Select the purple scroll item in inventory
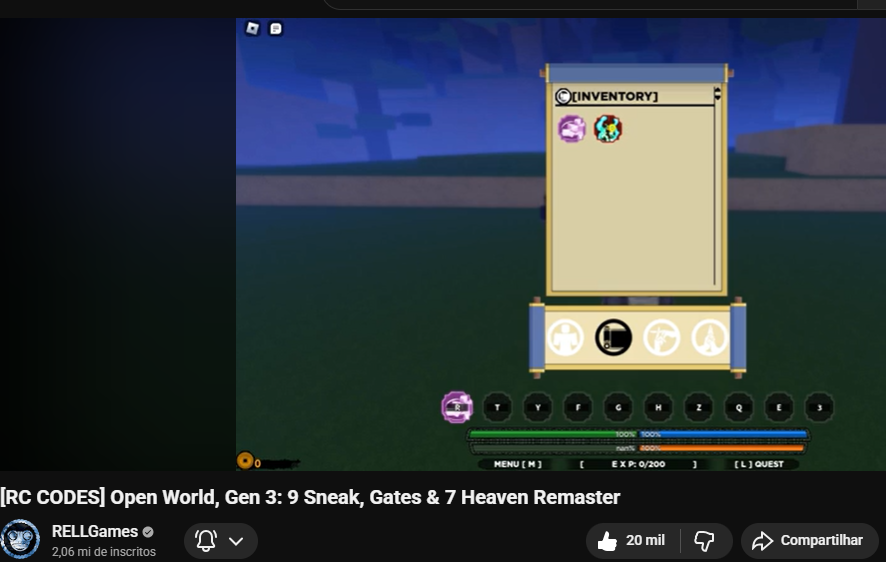Viewport: 886px width, 562px height. point(572,128)
